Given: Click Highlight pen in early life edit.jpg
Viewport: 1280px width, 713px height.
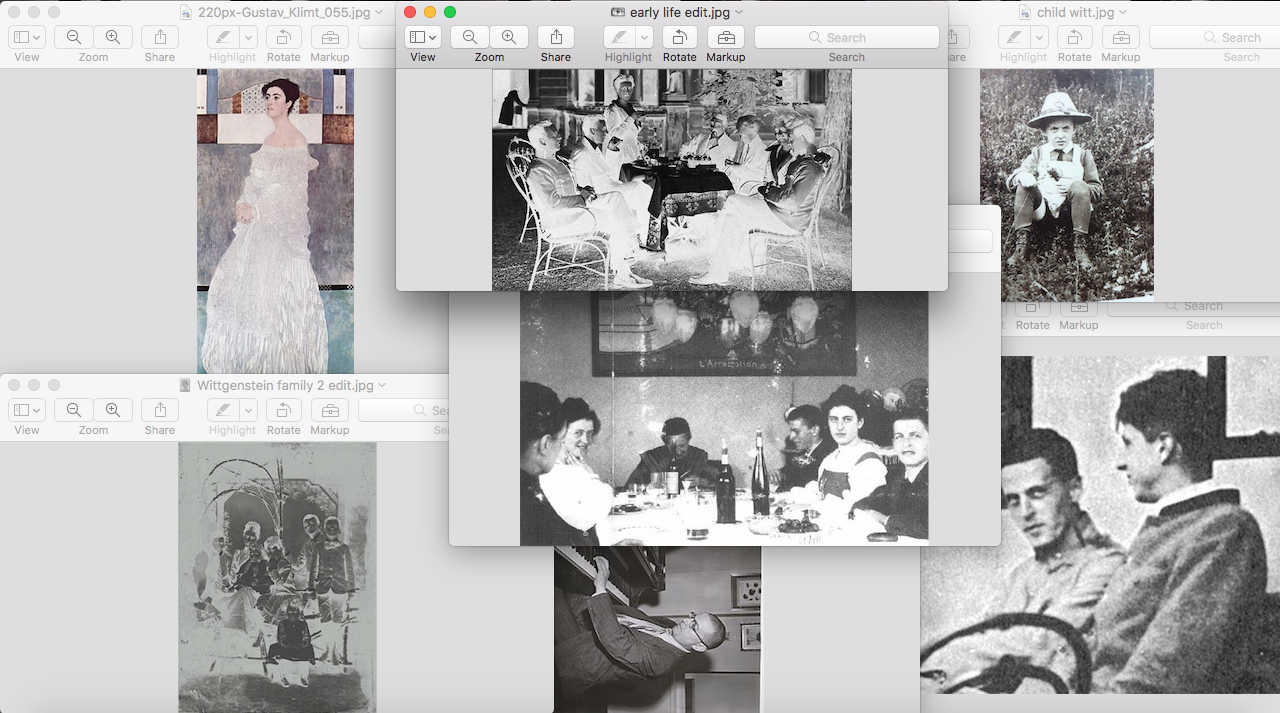Looking at the screenshot, I should coord(619,37).
